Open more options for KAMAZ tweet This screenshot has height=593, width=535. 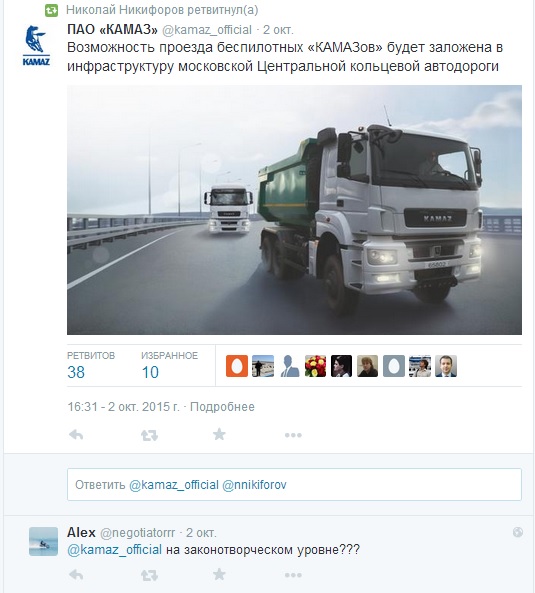[x=293, y=435]
